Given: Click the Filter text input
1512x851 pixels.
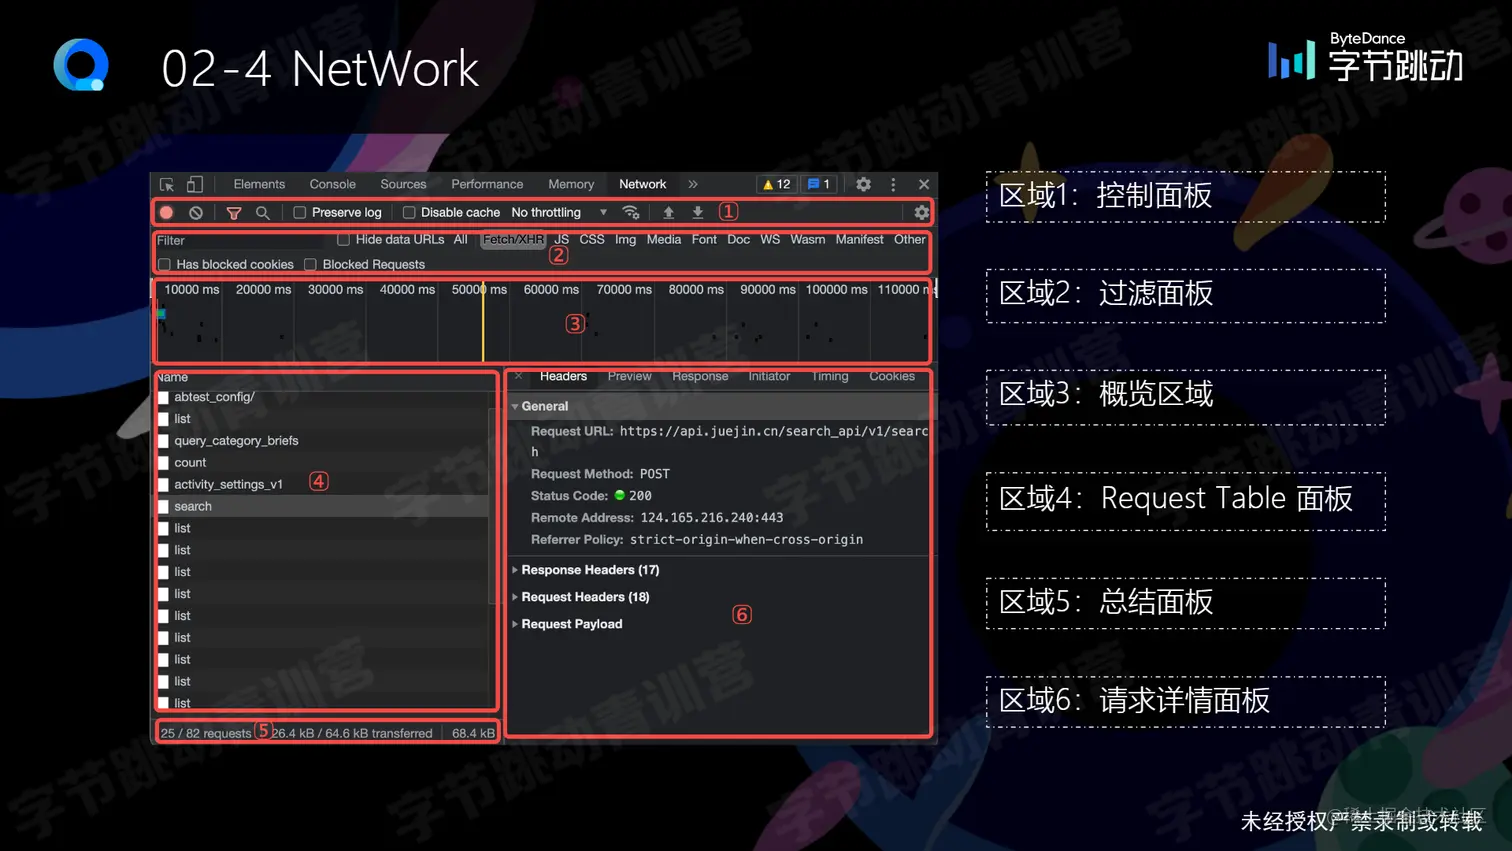Looking at the screenshot, I should click(240, 240).
